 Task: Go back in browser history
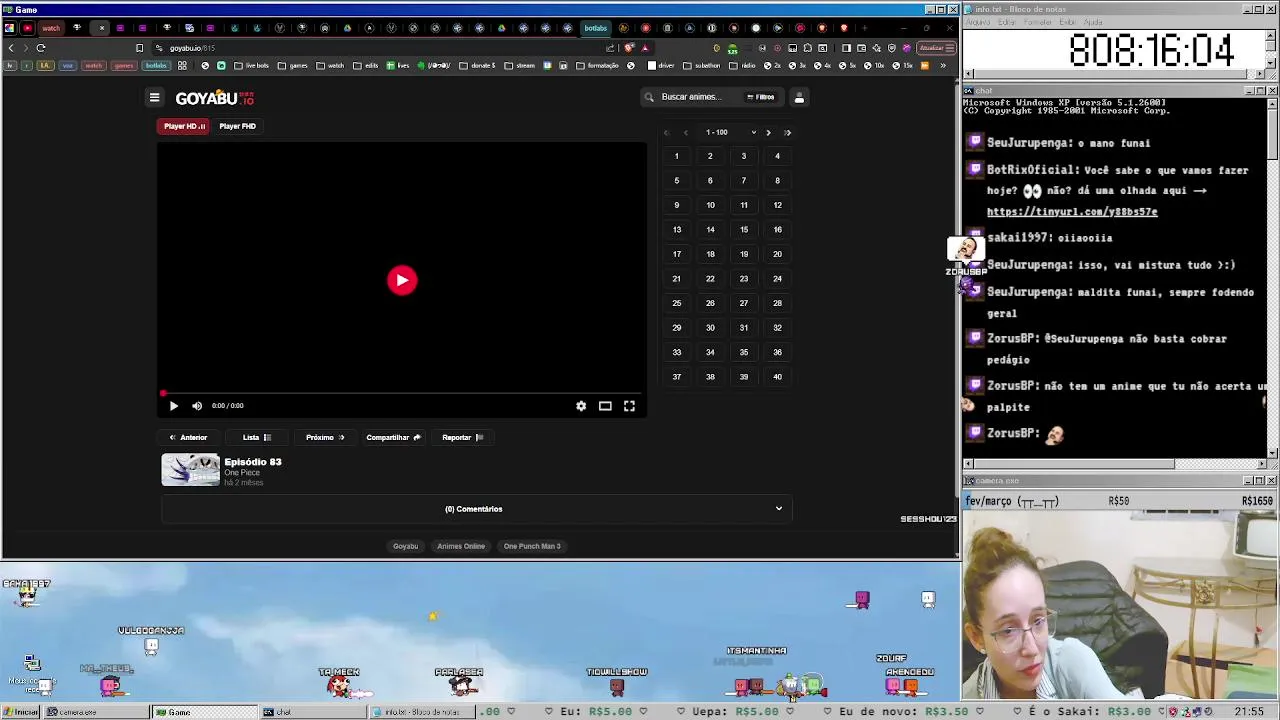tap(11, 48)
